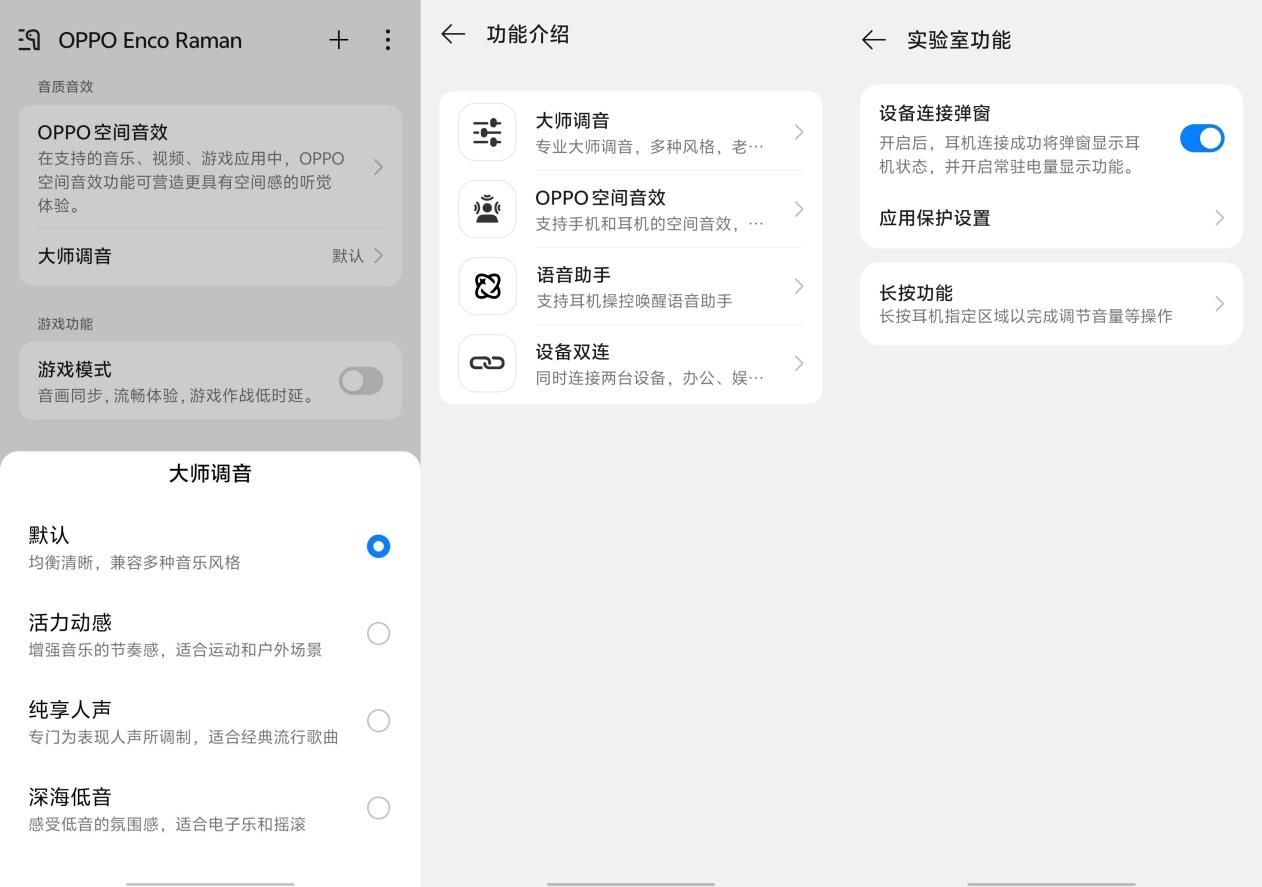Tap the description 均衡清晰，兼容多种音乐风格
Viewport: 1262px width, 887px height.
(x=135, y=563)
